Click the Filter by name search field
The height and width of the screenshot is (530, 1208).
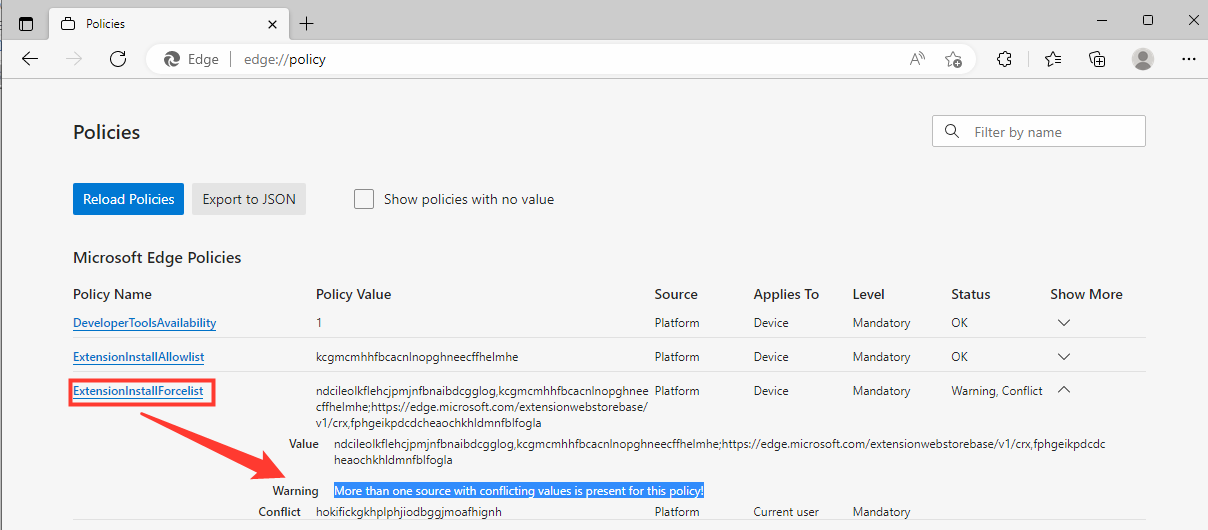click(x=1050, y=132)
